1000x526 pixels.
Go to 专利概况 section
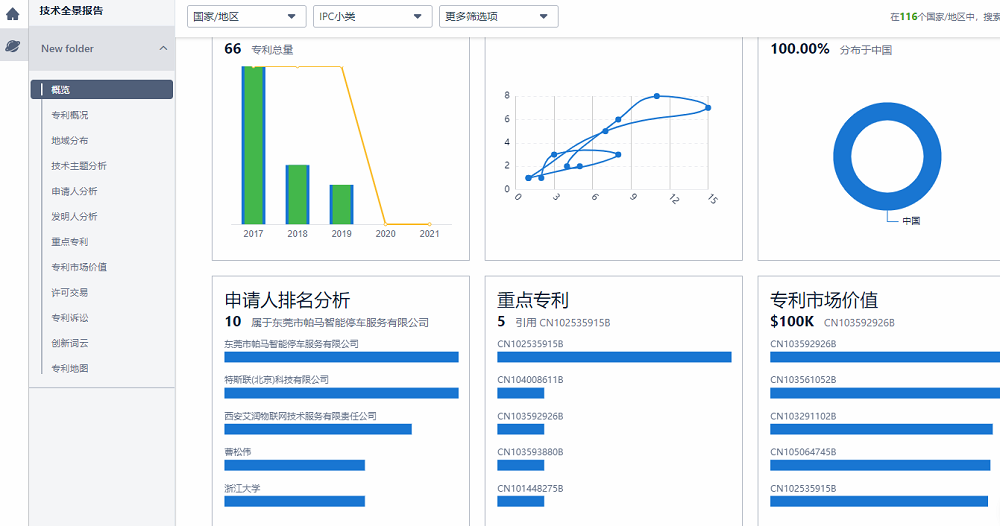pos(70,115)
